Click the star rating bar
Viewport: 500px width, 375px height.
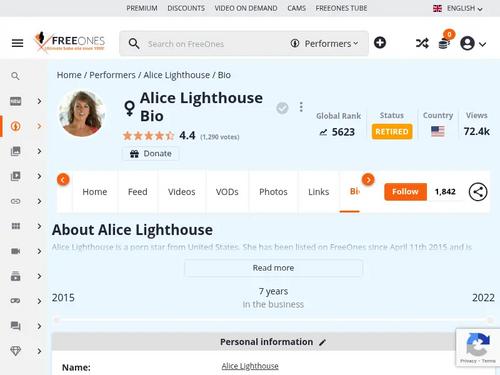[x=148, y=136]
